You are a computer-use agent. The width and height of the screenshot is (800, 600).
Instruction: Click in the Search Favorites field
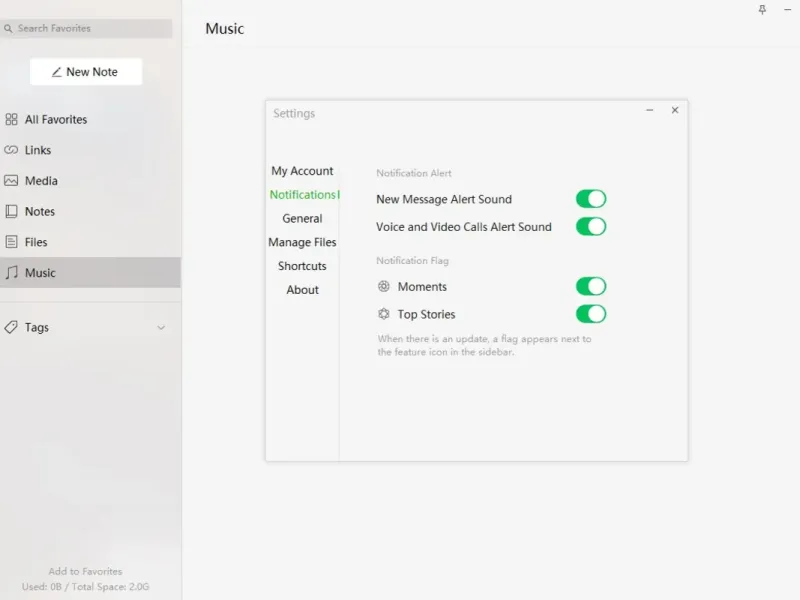pos(86,29)
